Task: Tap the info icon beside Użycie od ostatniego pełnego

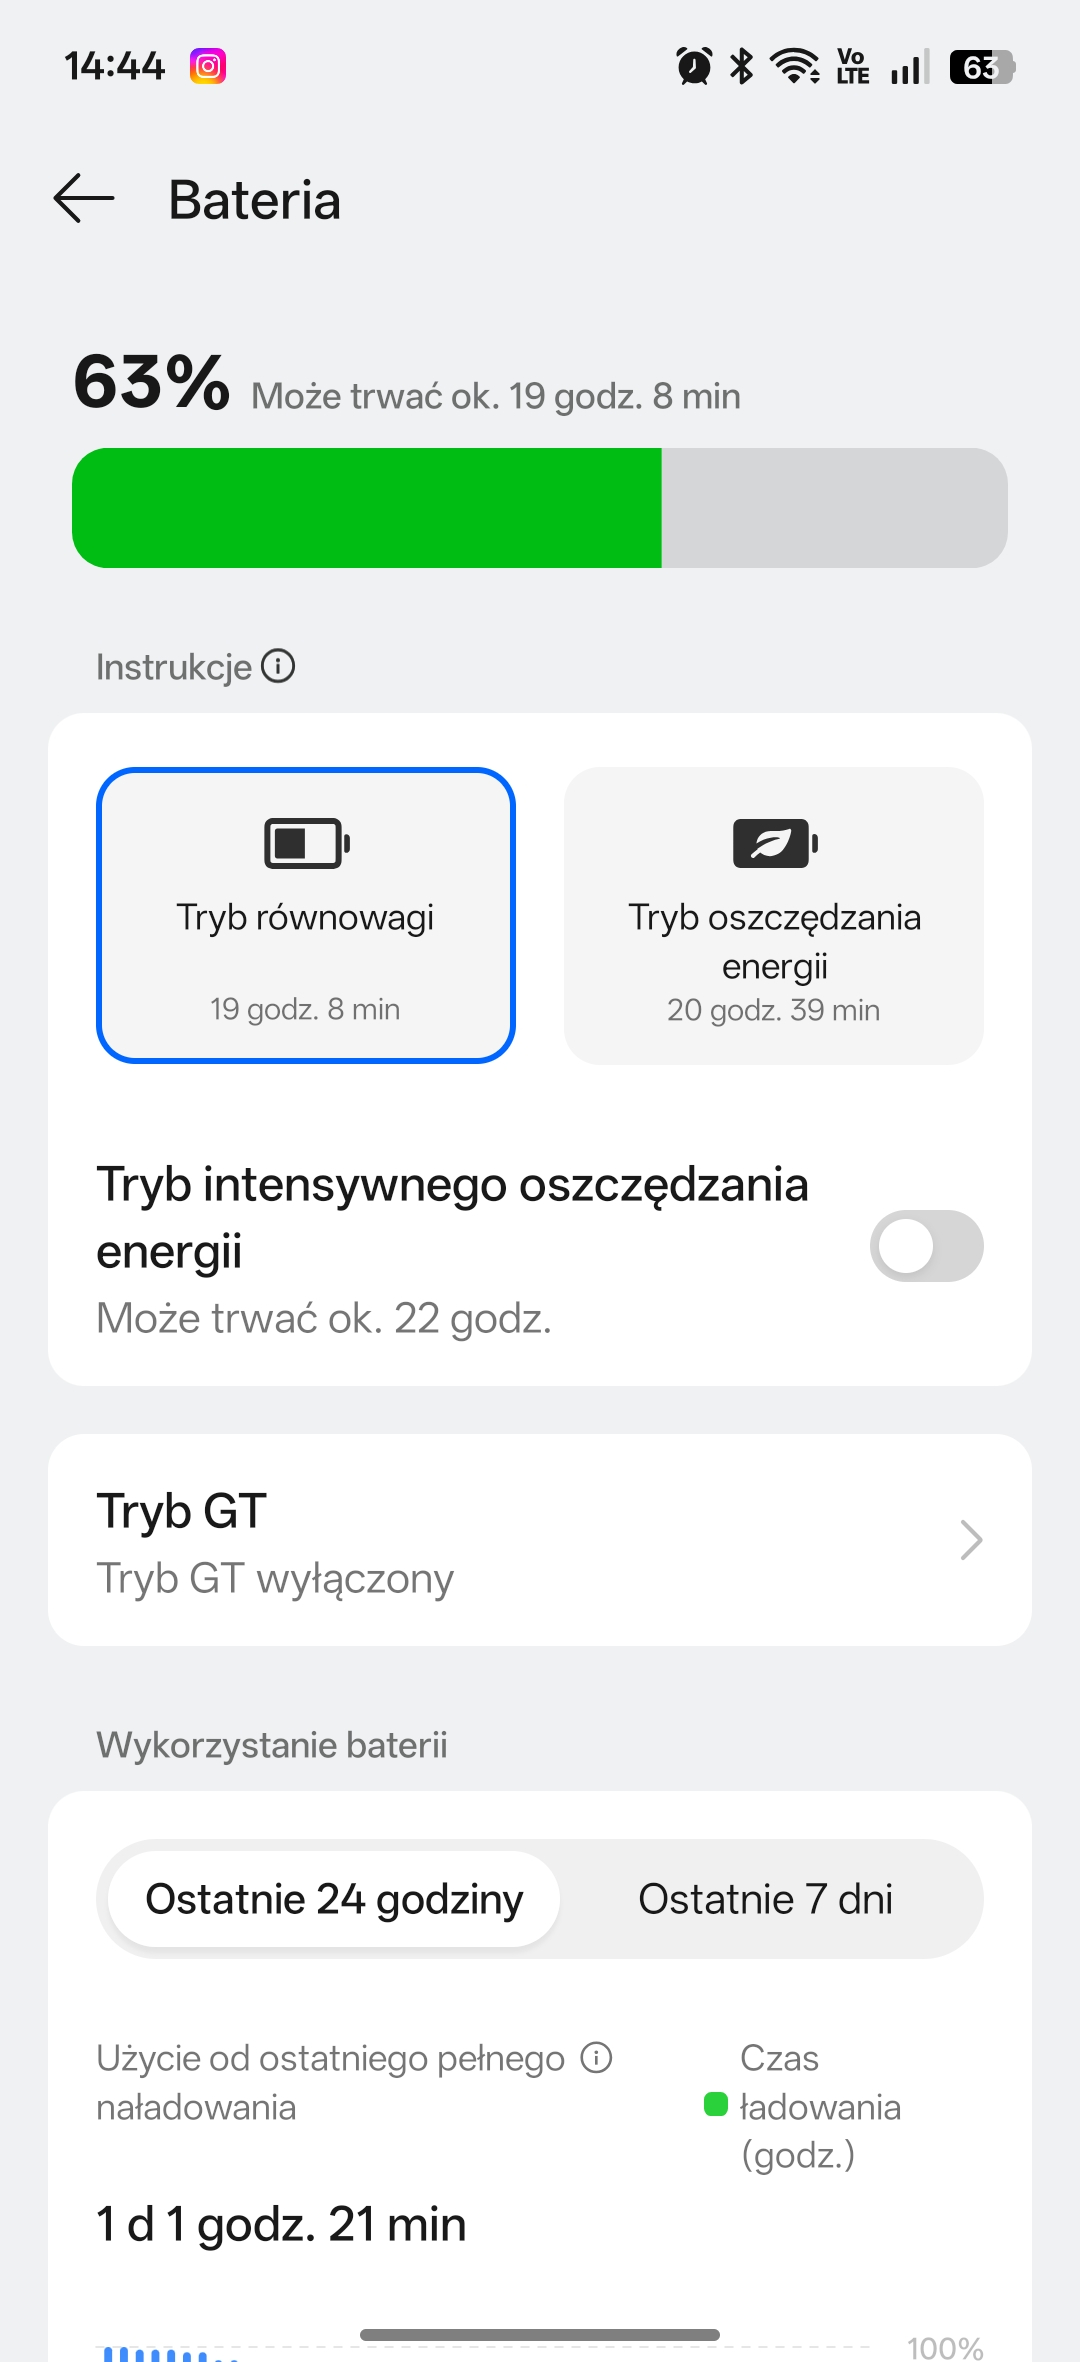Action: [x=597, y=2058]
